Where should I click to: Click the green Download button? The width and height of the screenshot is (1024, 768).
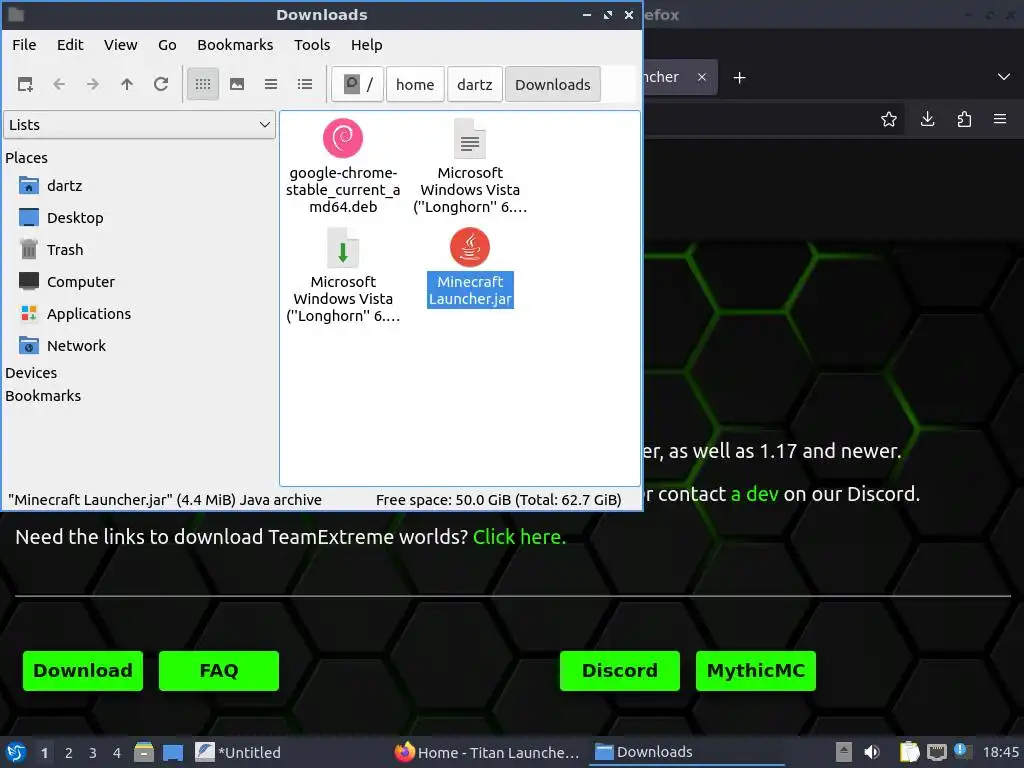tap(83, 671)
